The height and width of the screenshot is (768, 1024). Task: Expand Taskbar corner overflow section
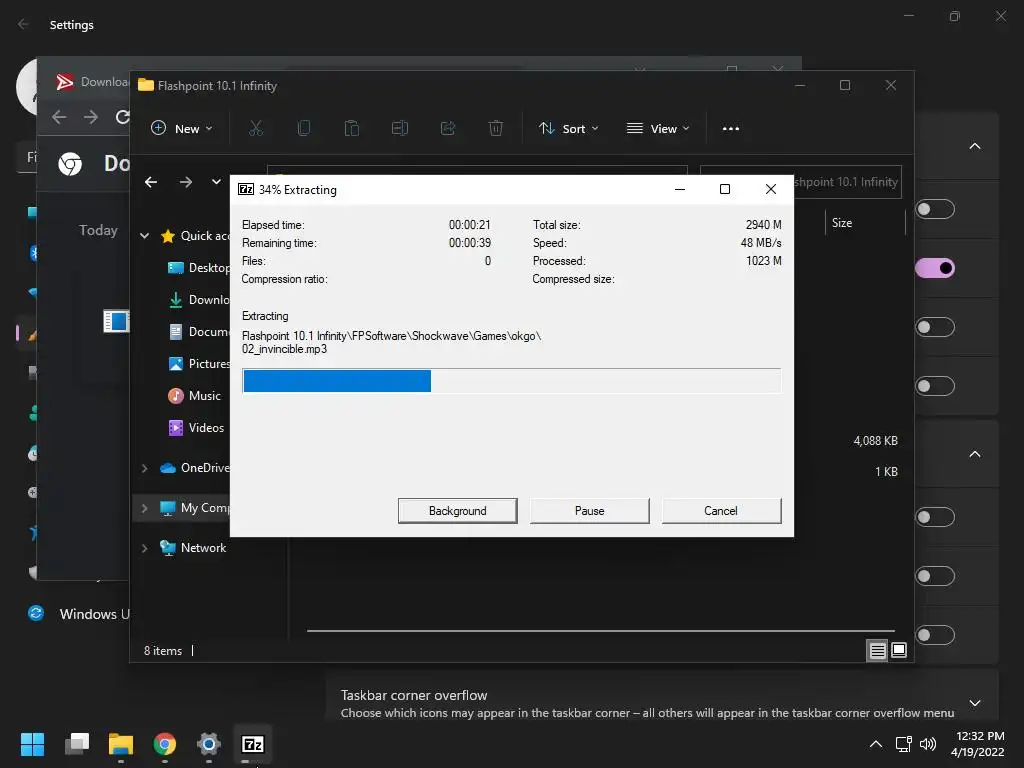pyautogui.click(x=974, y=703)
